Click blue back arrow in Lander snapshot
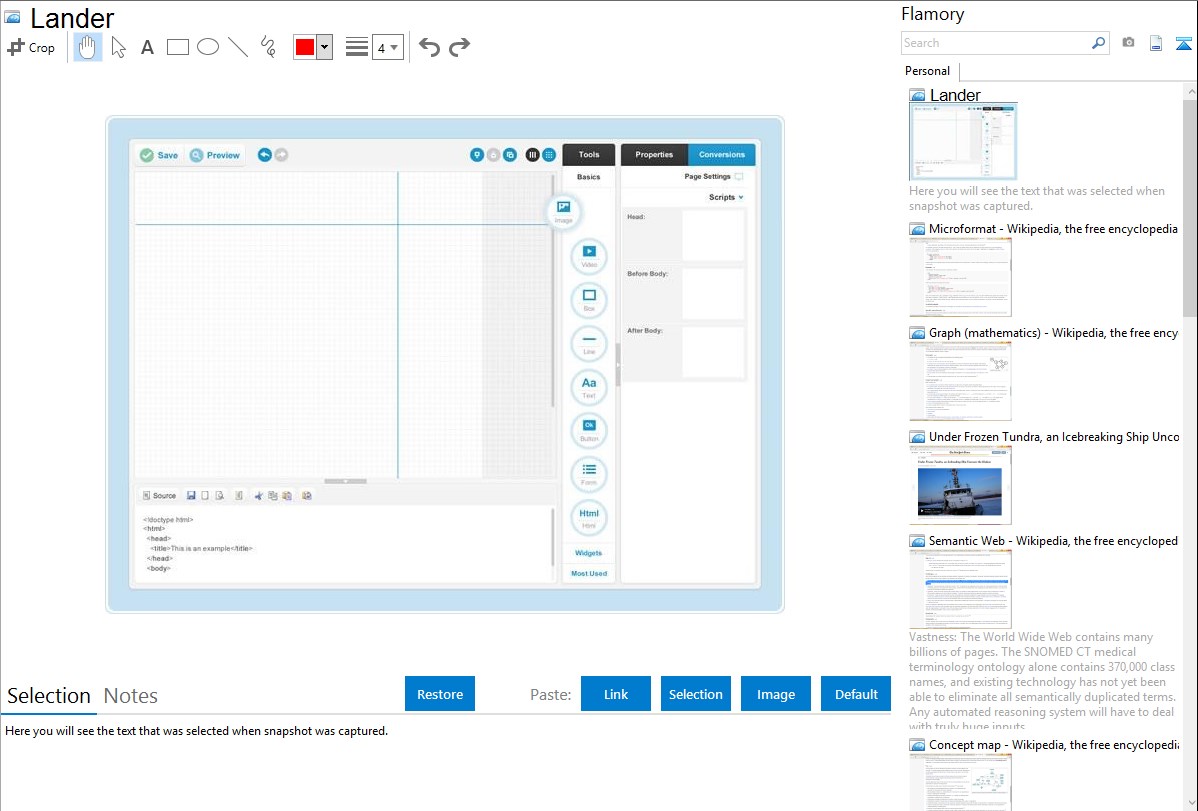 [x=264, y=154]
